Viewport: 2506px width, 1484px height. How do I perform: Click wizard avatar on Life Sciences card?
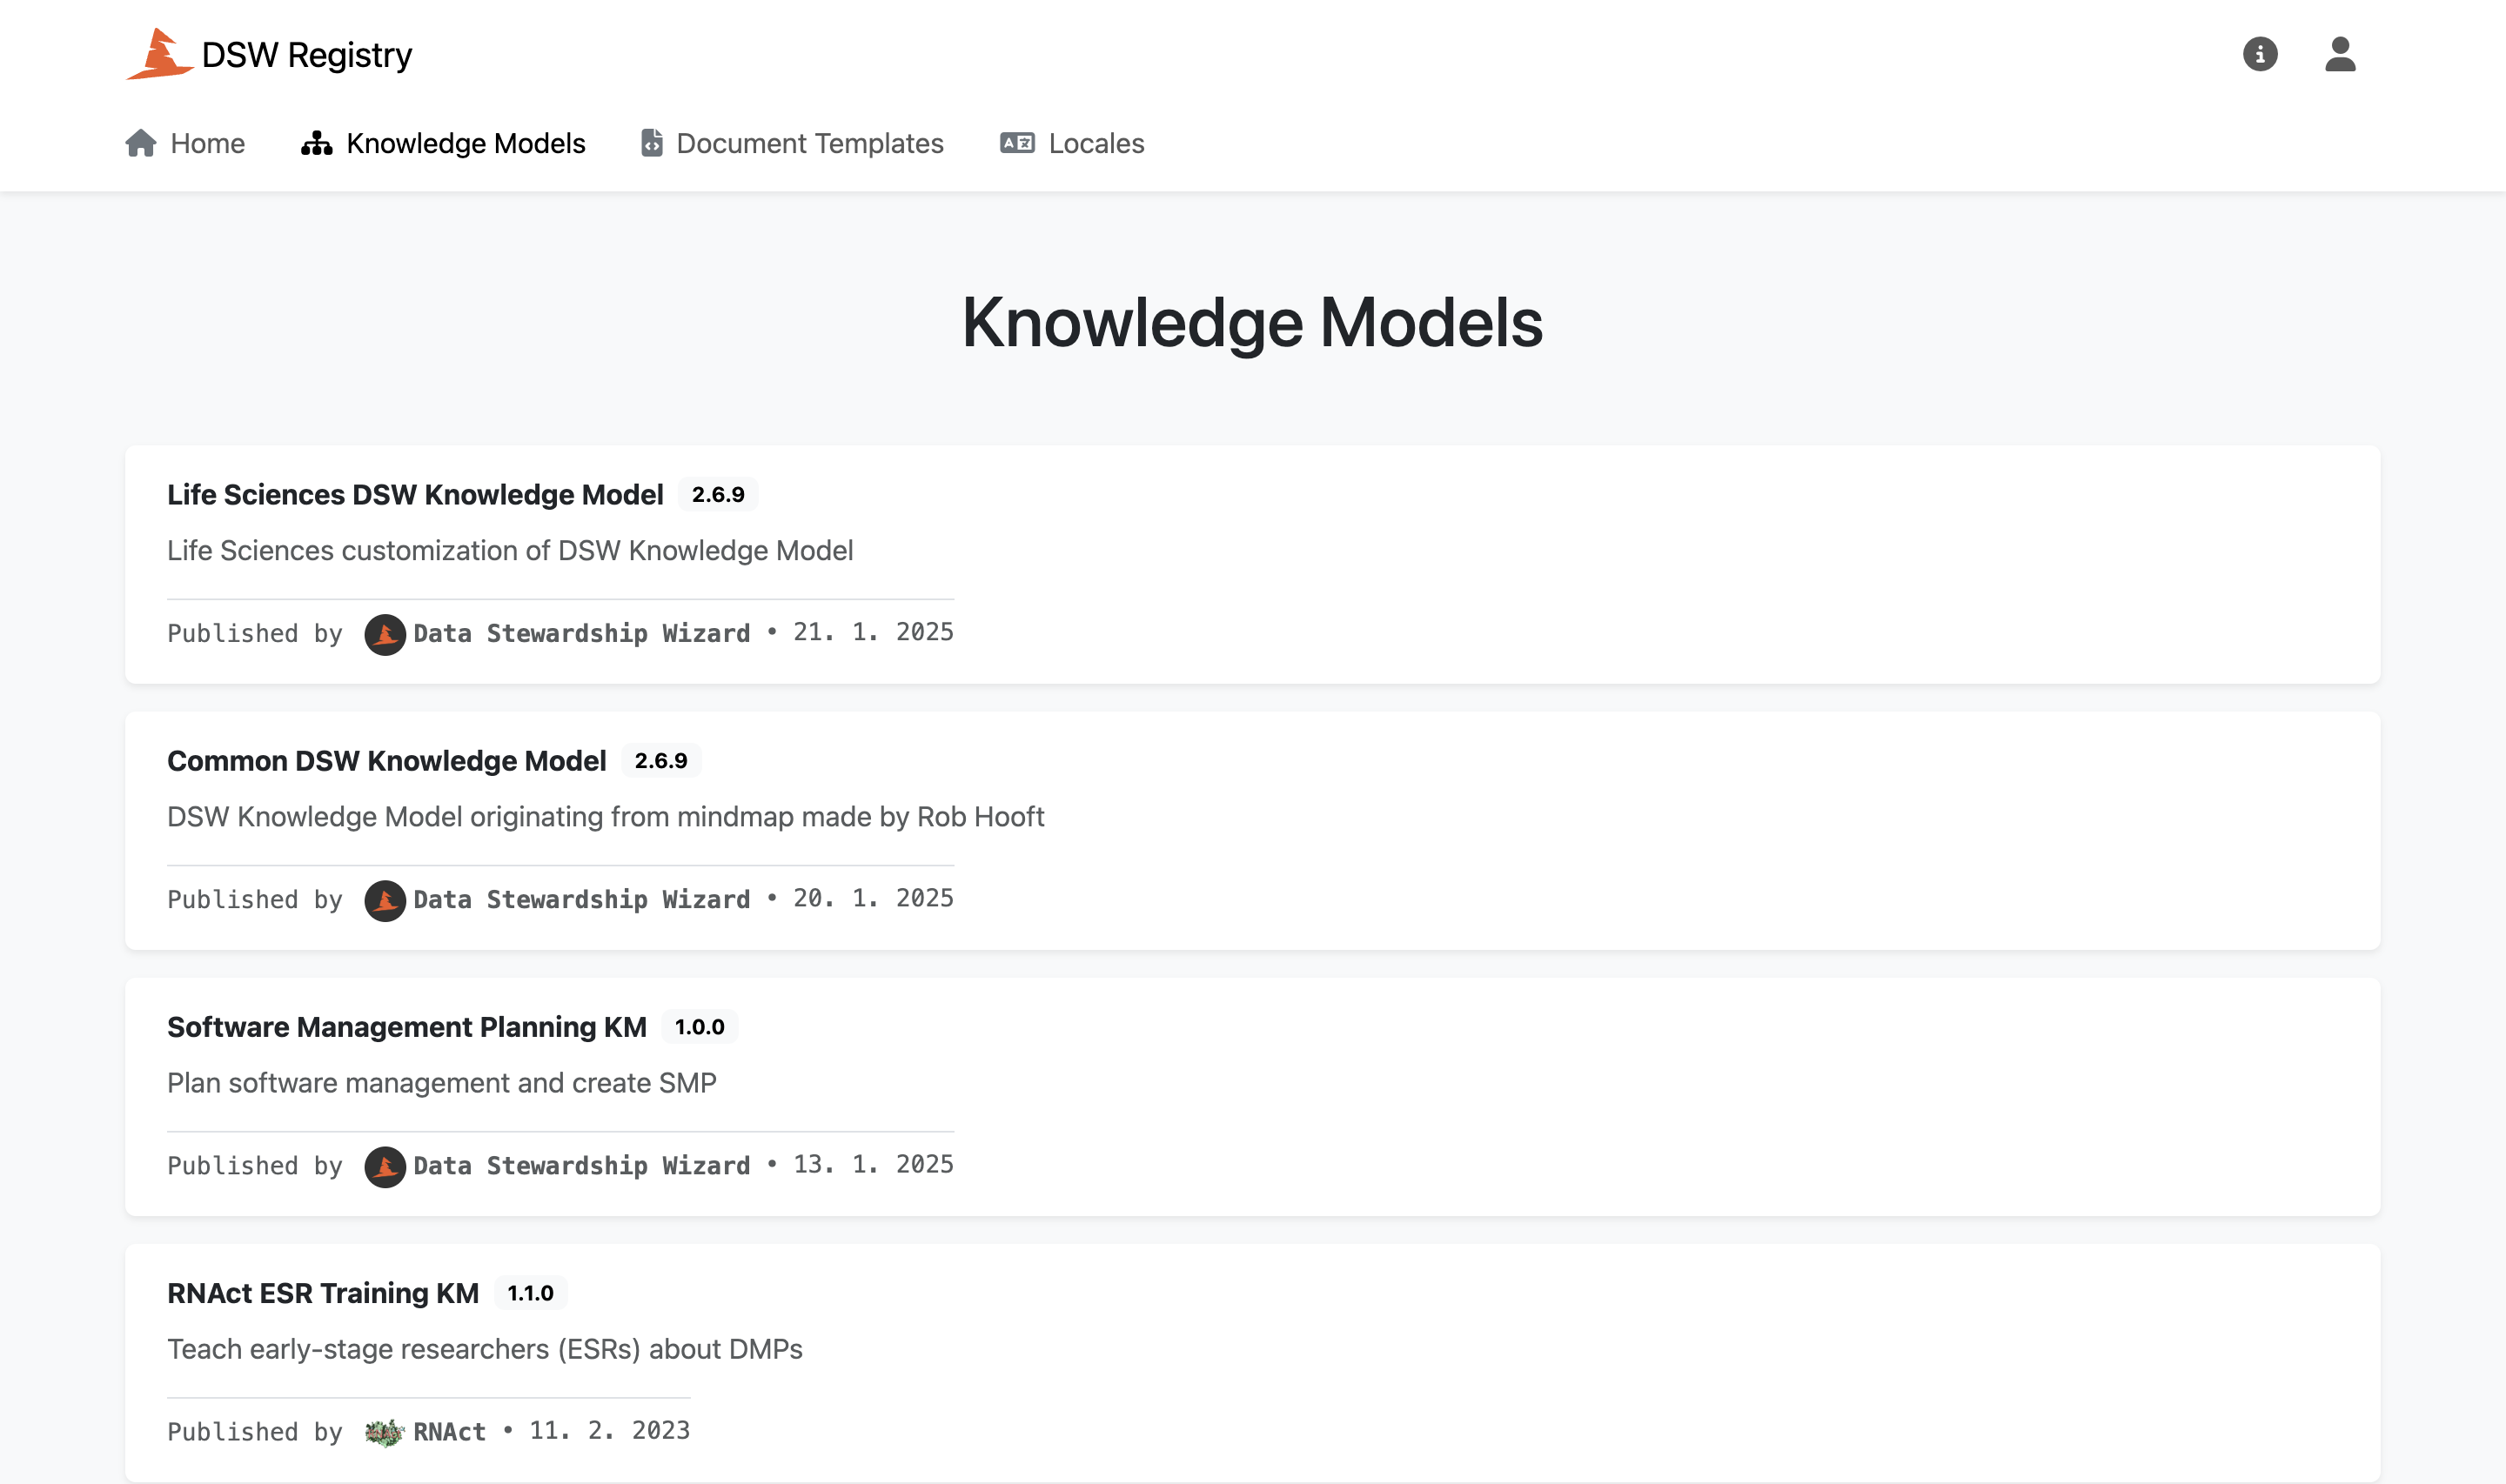[x=385, y=634]
